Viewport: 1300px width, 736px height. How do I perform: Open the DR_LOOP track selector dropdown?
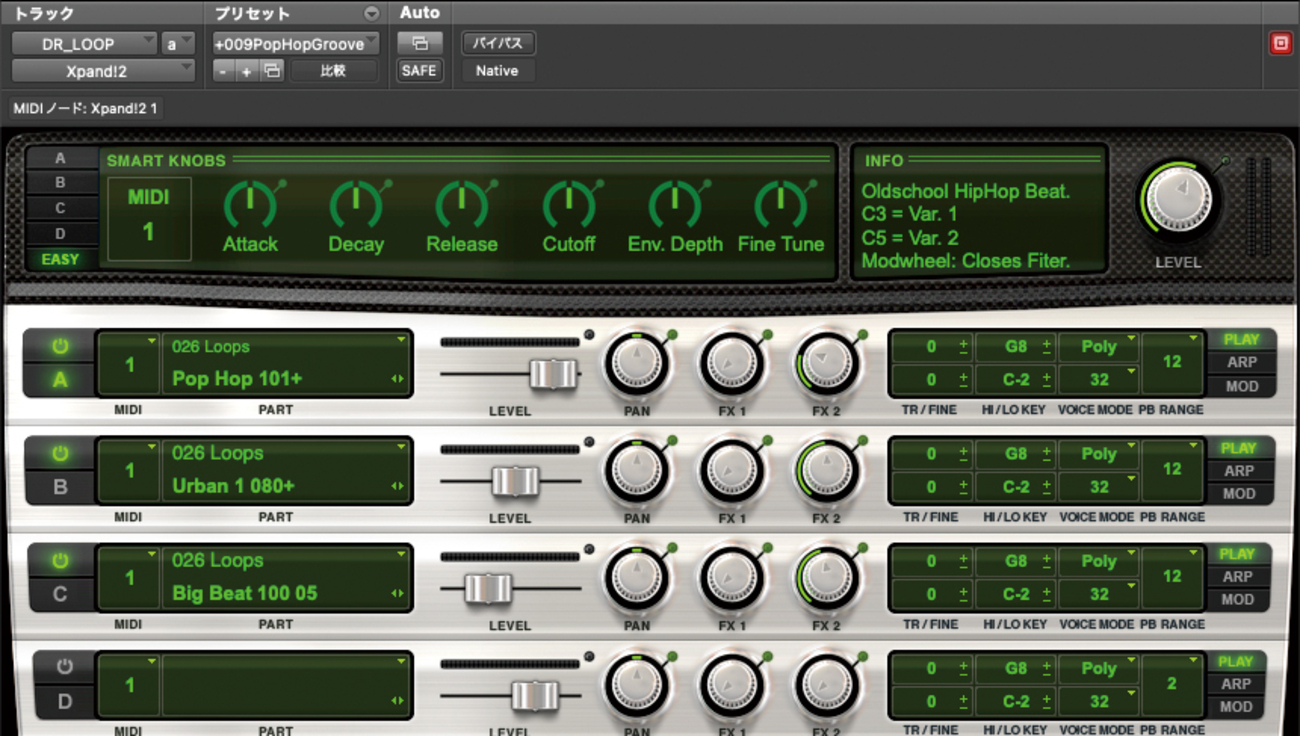point(84,44)
